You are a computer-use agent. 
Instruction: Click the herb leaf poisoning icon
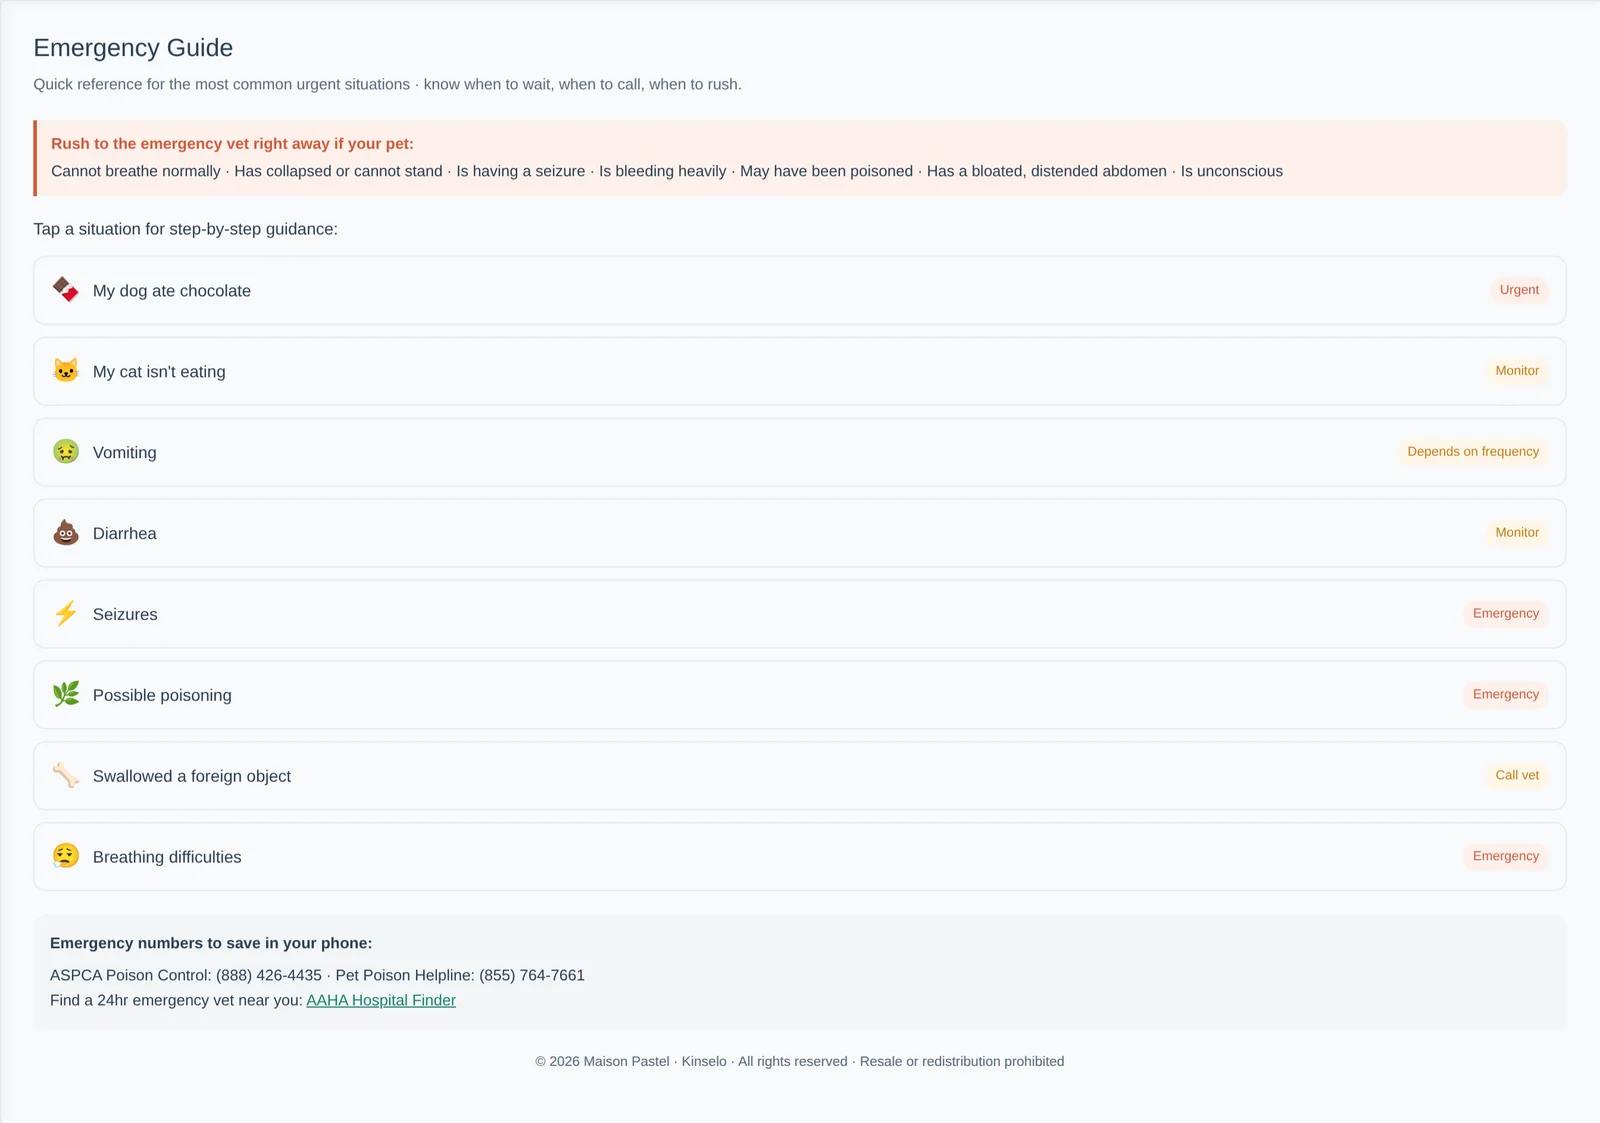point(66,695)
